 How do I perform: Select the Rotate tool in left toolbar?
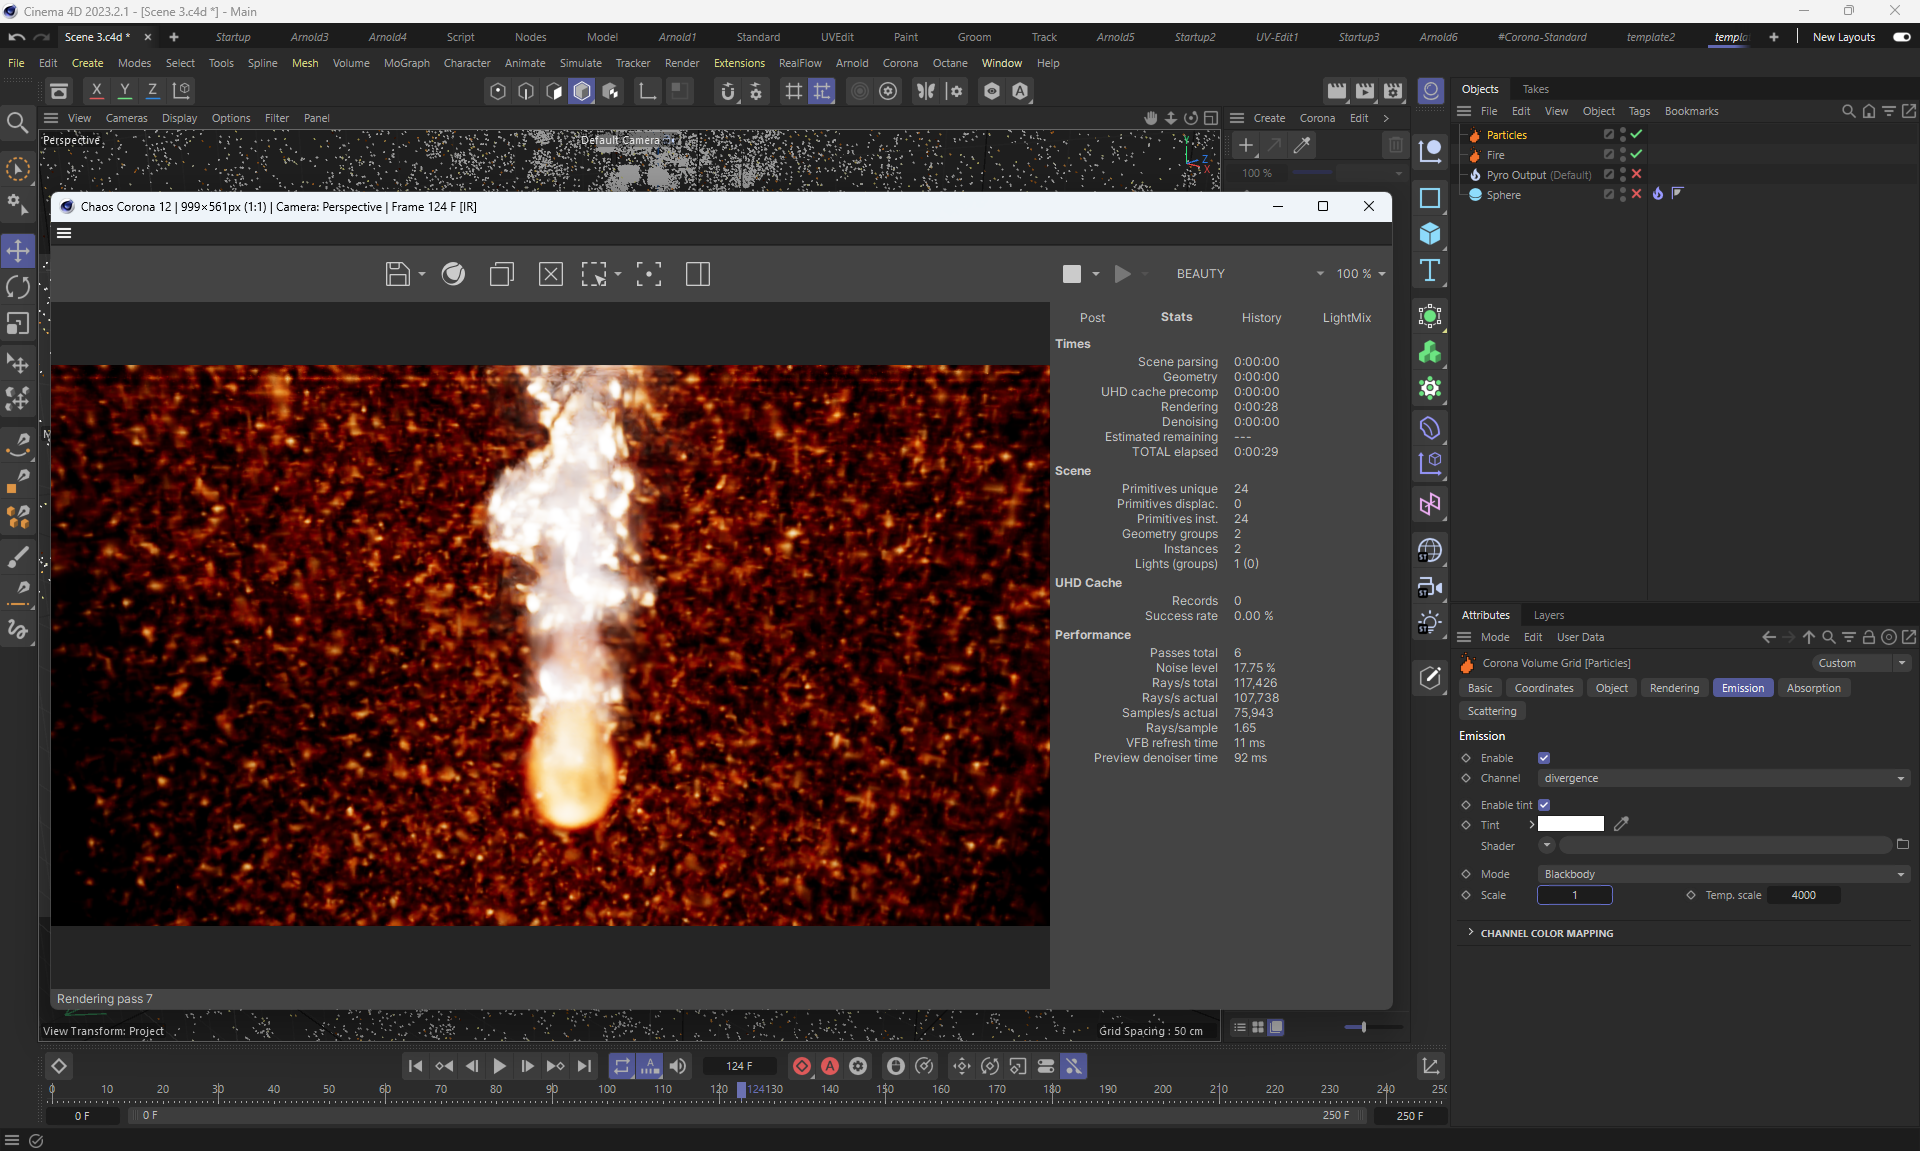coord(18,288)
